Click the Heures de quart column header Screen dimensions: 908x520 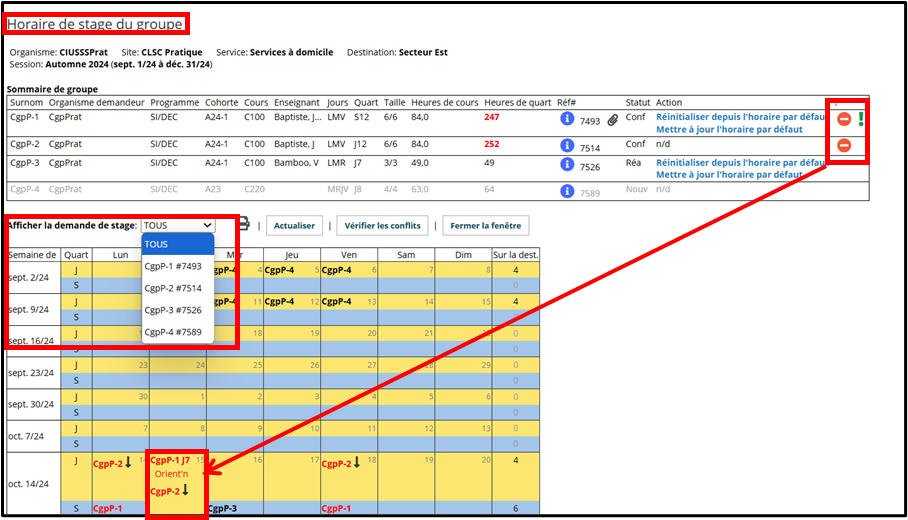coord(518,102)
